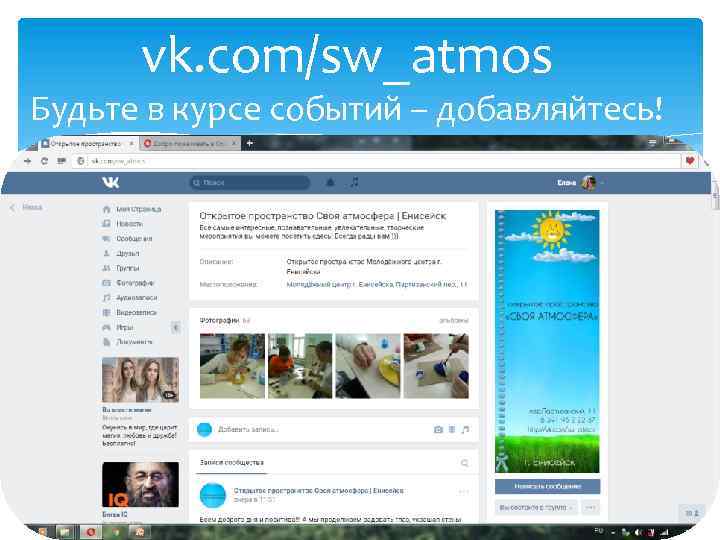The image size is (720, 540).
Task: Click the gamepad icon beside Игры
Action: click(x=107, y=327)
